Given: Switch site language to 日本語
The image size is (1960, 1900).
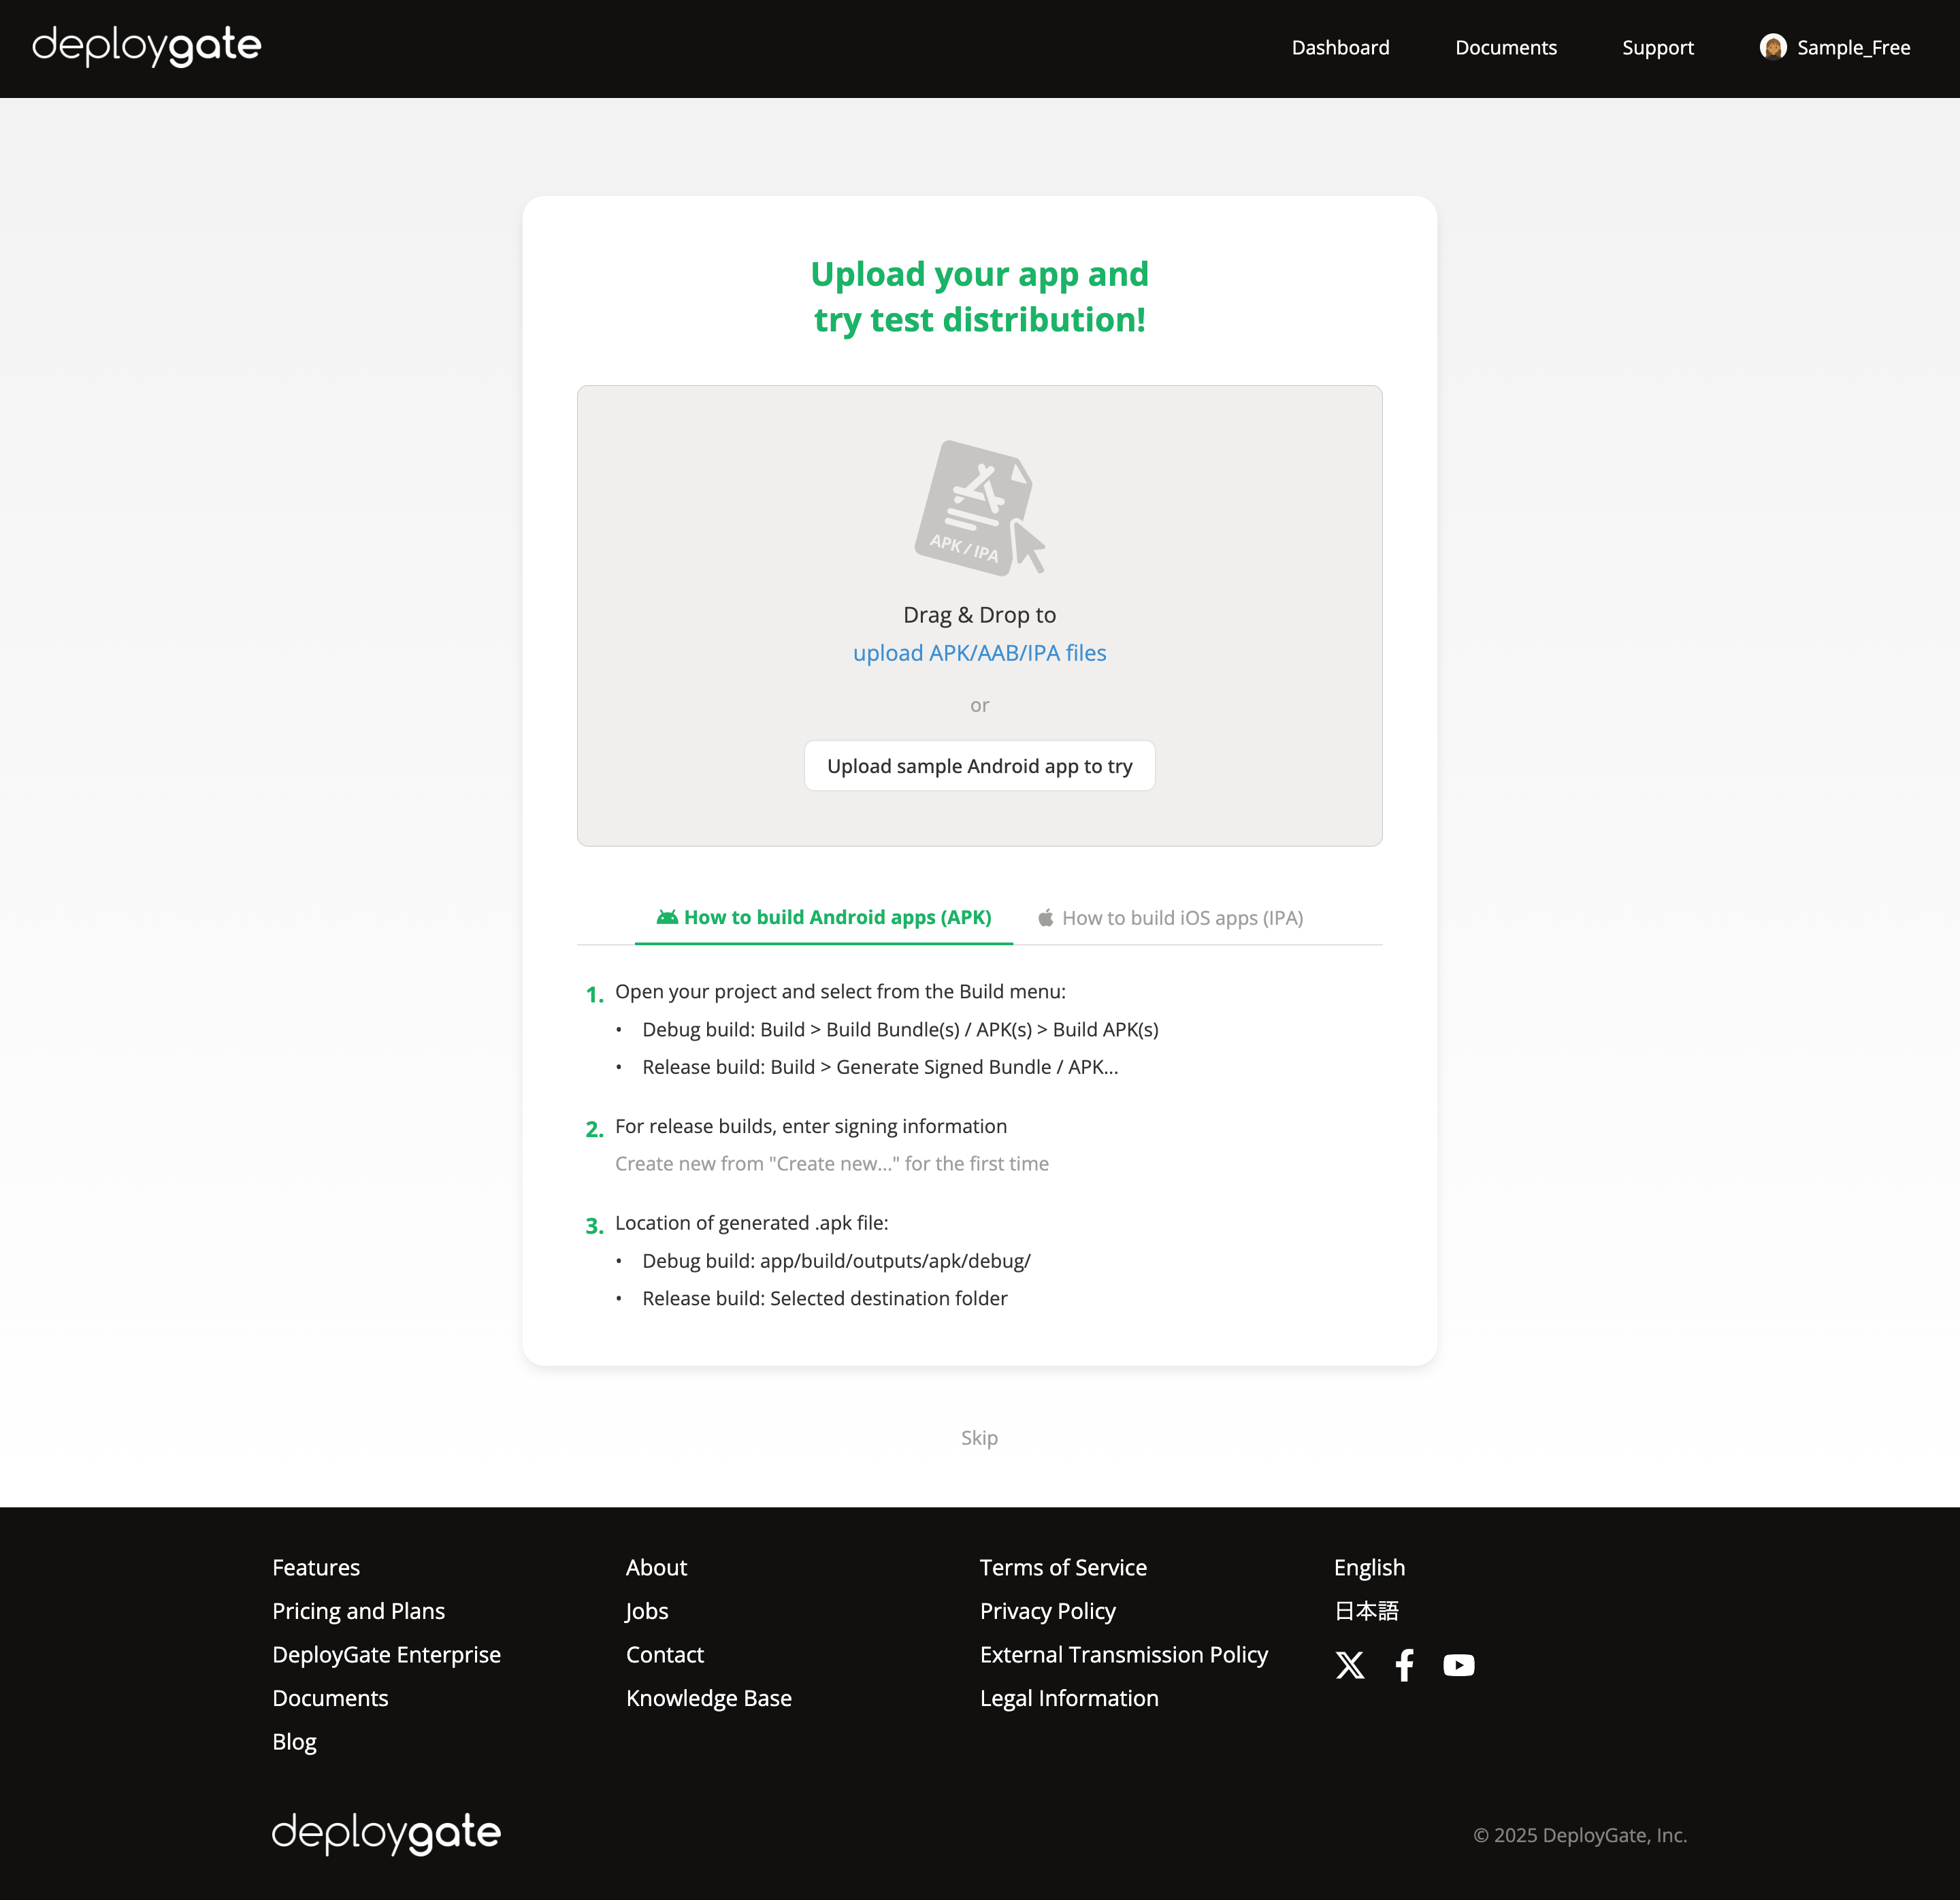Looking at the screenshot, I should [1366, 1611].
